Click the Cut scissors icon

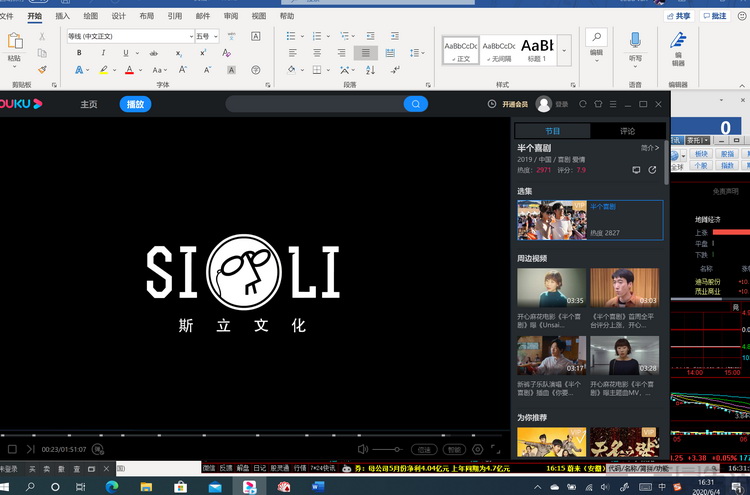[x=42, y=36]
